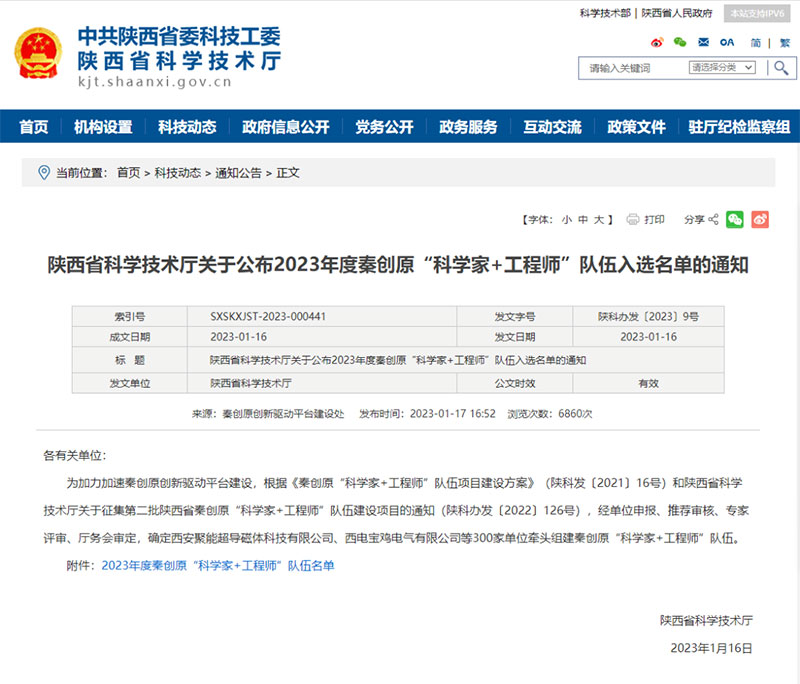Click the envelope mail icon in header
This screenshot has height=684, width=800.
click(x=704, y=42)
